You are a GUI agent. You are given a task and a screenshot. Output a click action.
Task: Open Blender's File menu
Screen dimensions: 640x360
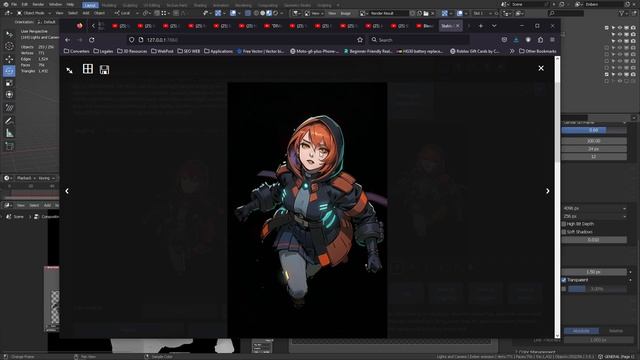(x=14, y=4)
